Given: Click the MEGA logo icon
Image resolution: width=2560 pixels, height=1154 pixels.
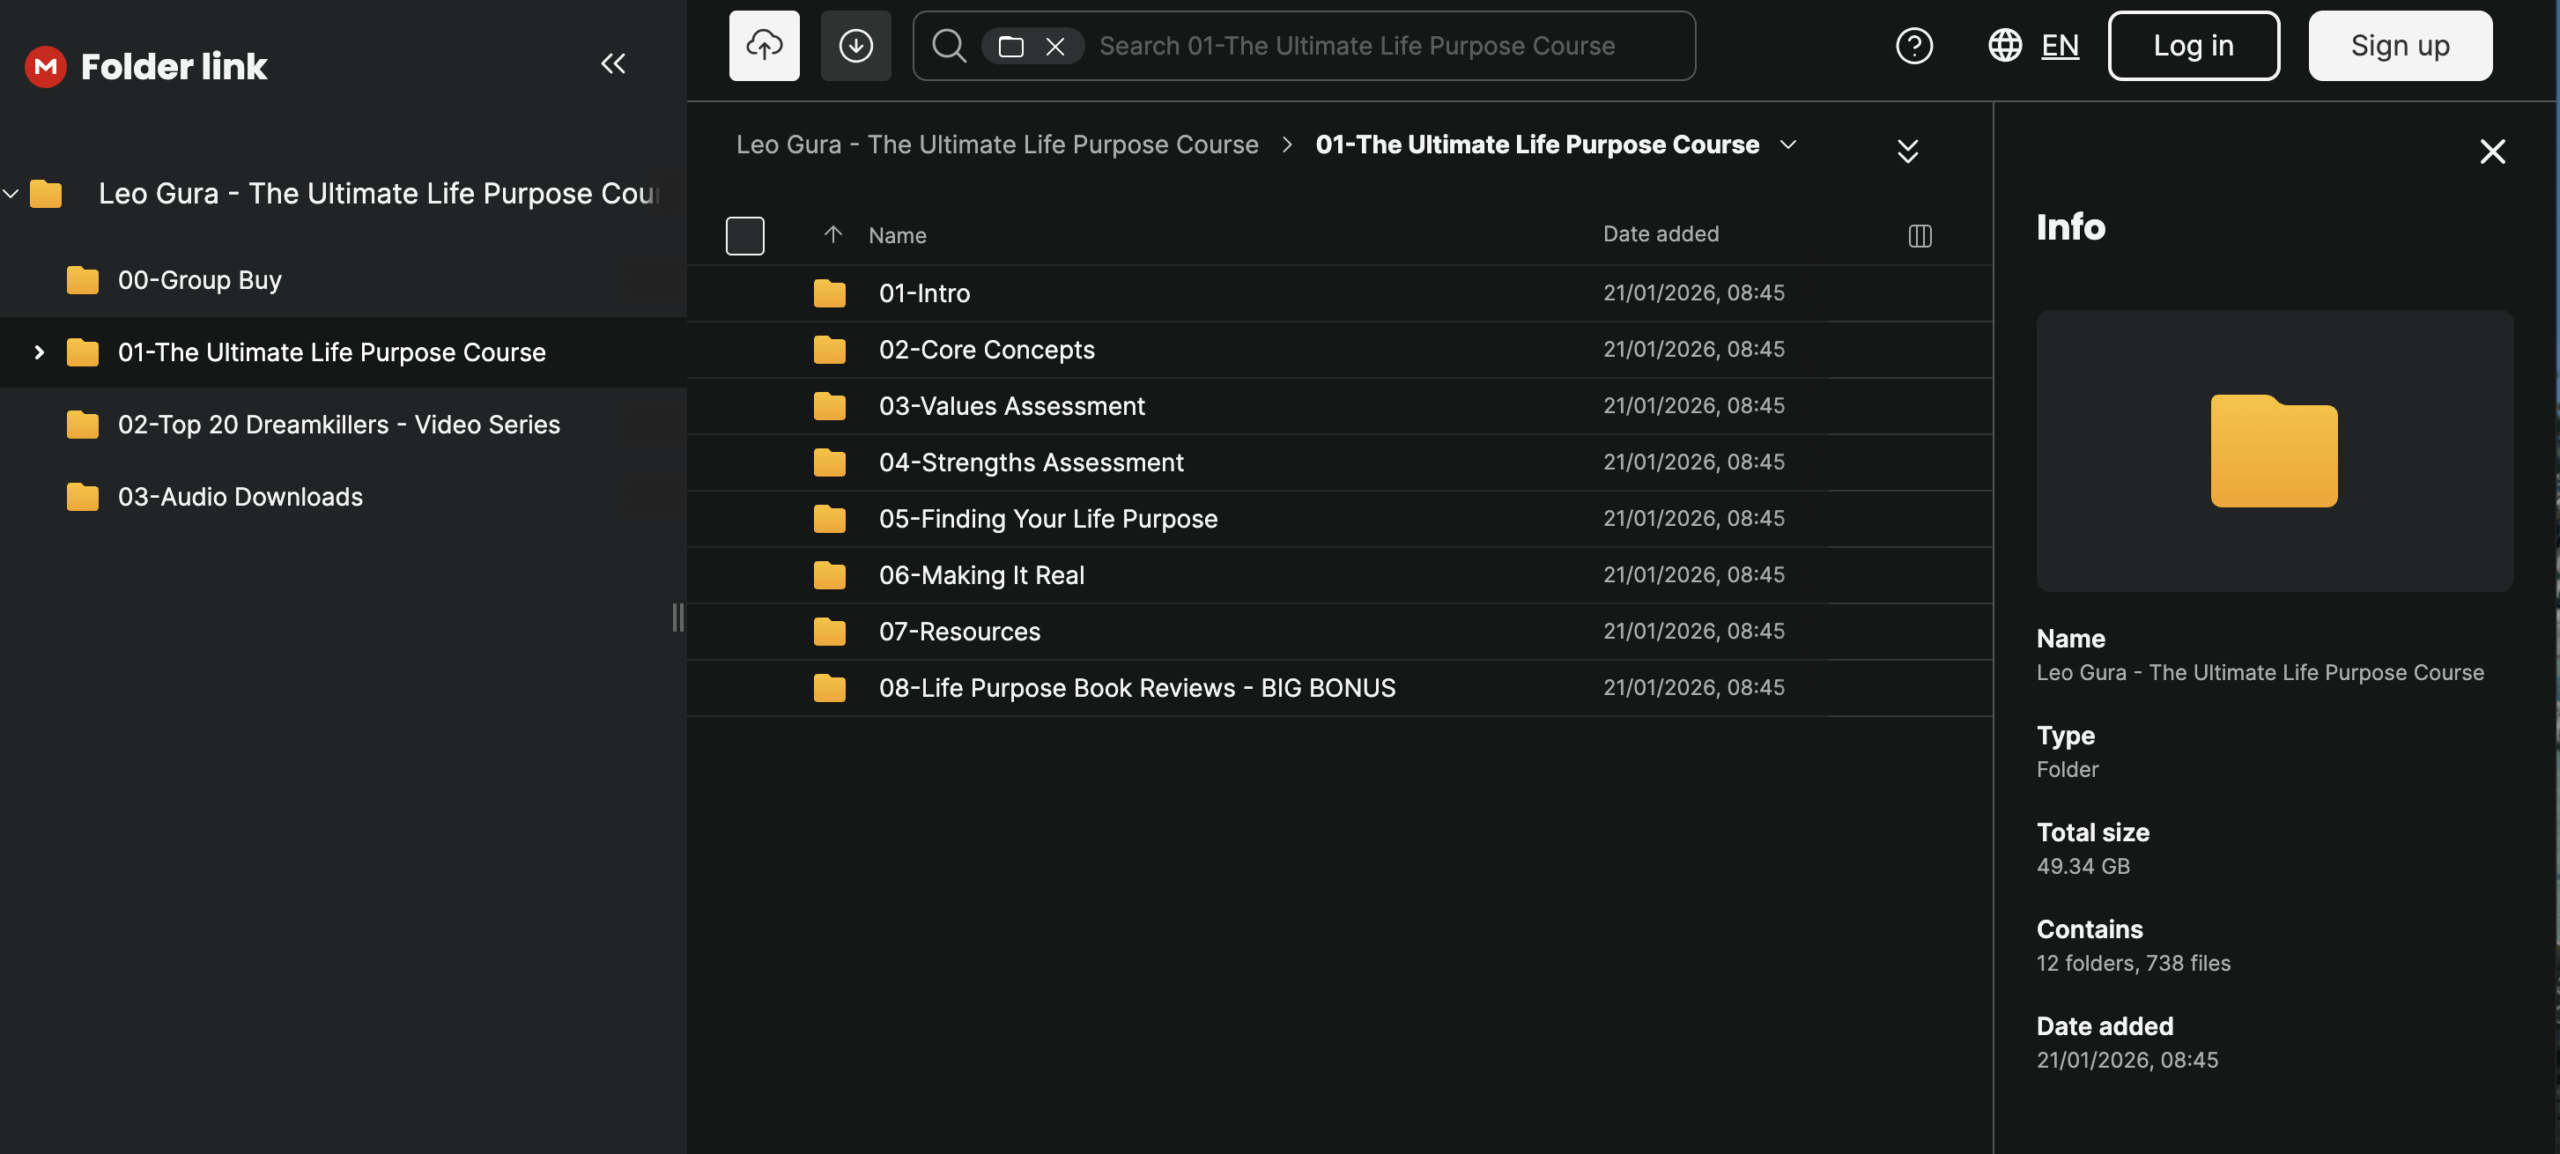Looking at the screenshot, I should pyautogui.click(x=45, y=66).
